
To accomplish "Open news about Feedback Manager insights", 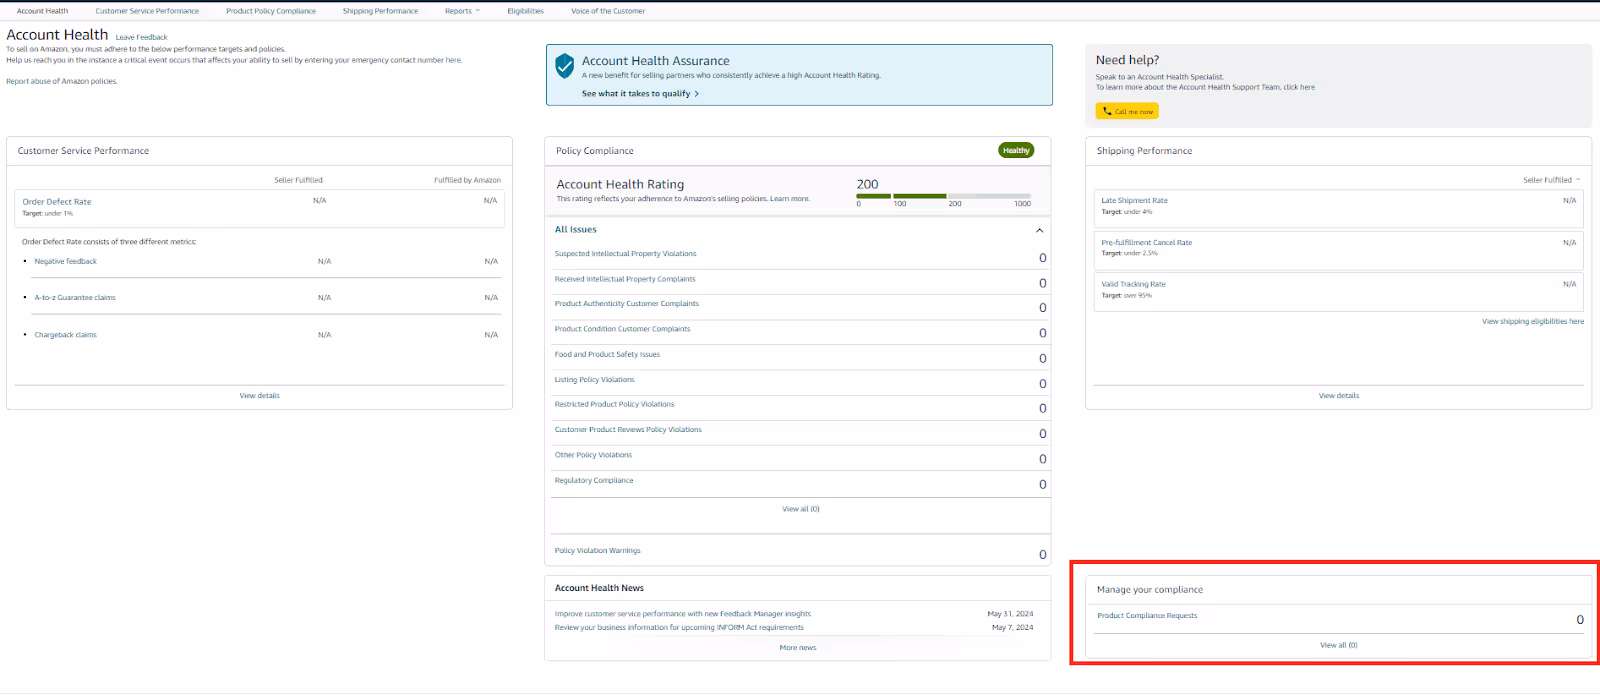I will click(683, 614).
